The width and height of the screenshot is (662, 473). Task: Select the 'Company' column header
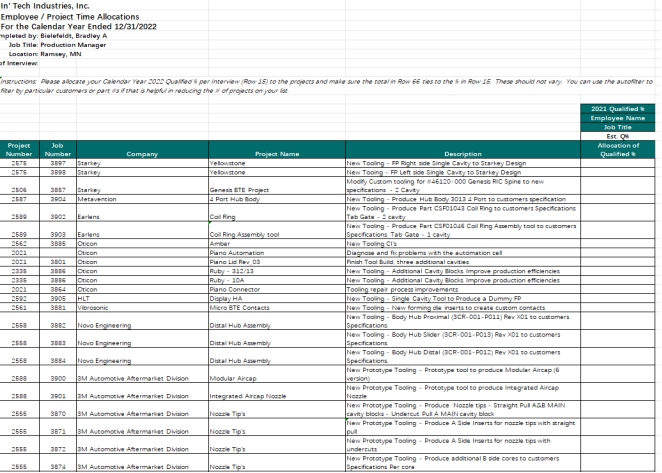(142, 150)
